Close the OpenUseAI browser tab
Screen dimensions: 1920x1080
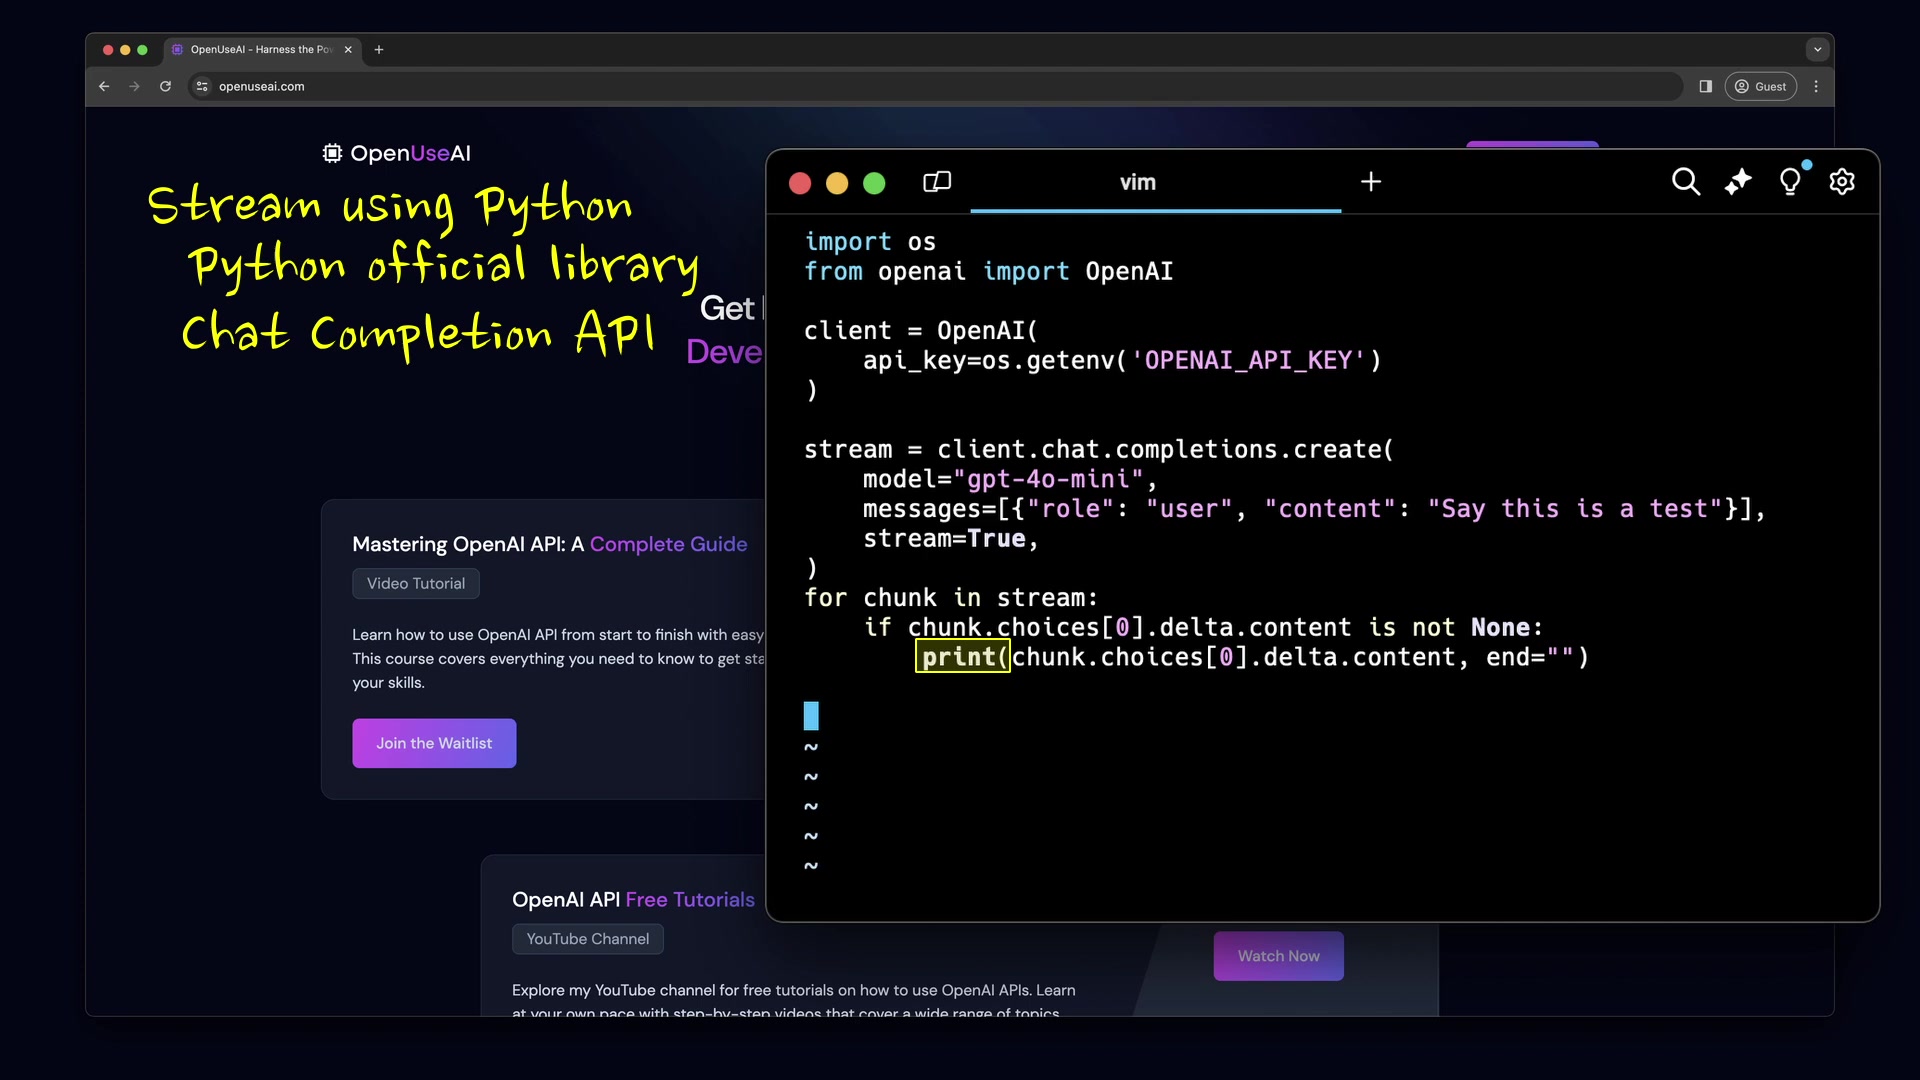[x=348, y=49]
